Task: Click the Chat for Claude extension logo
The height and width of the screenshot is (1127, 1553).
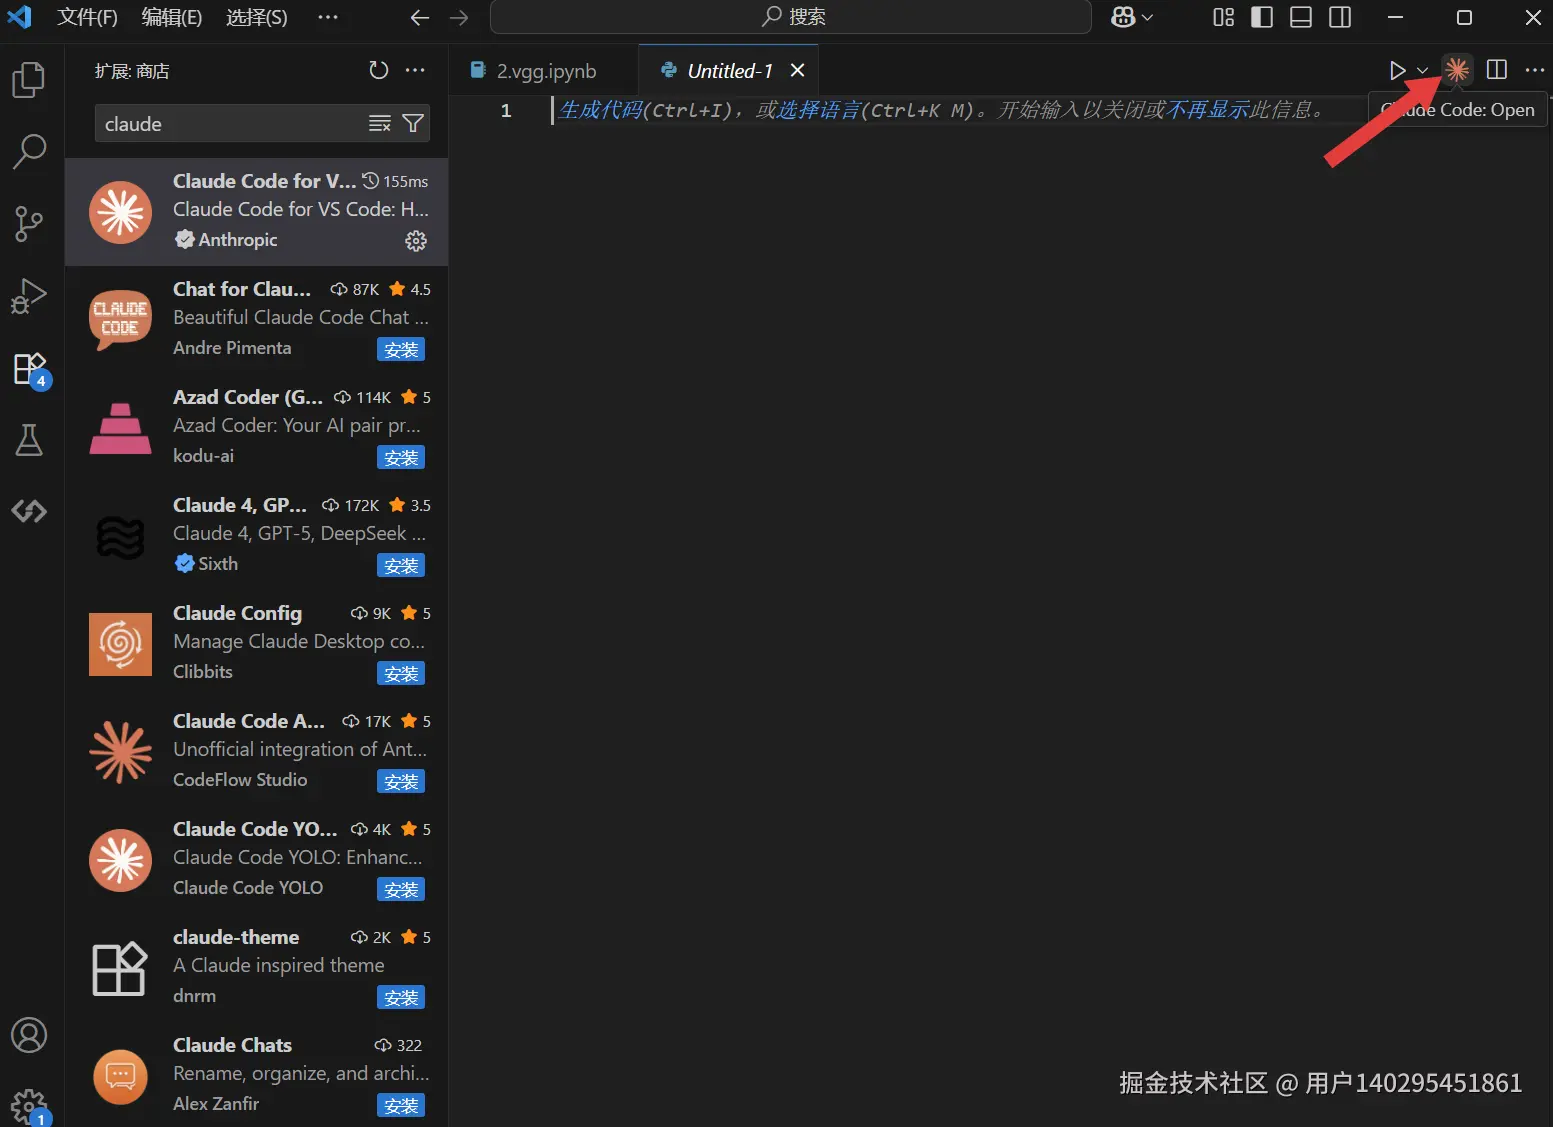Action: click(x=120, y=320)
